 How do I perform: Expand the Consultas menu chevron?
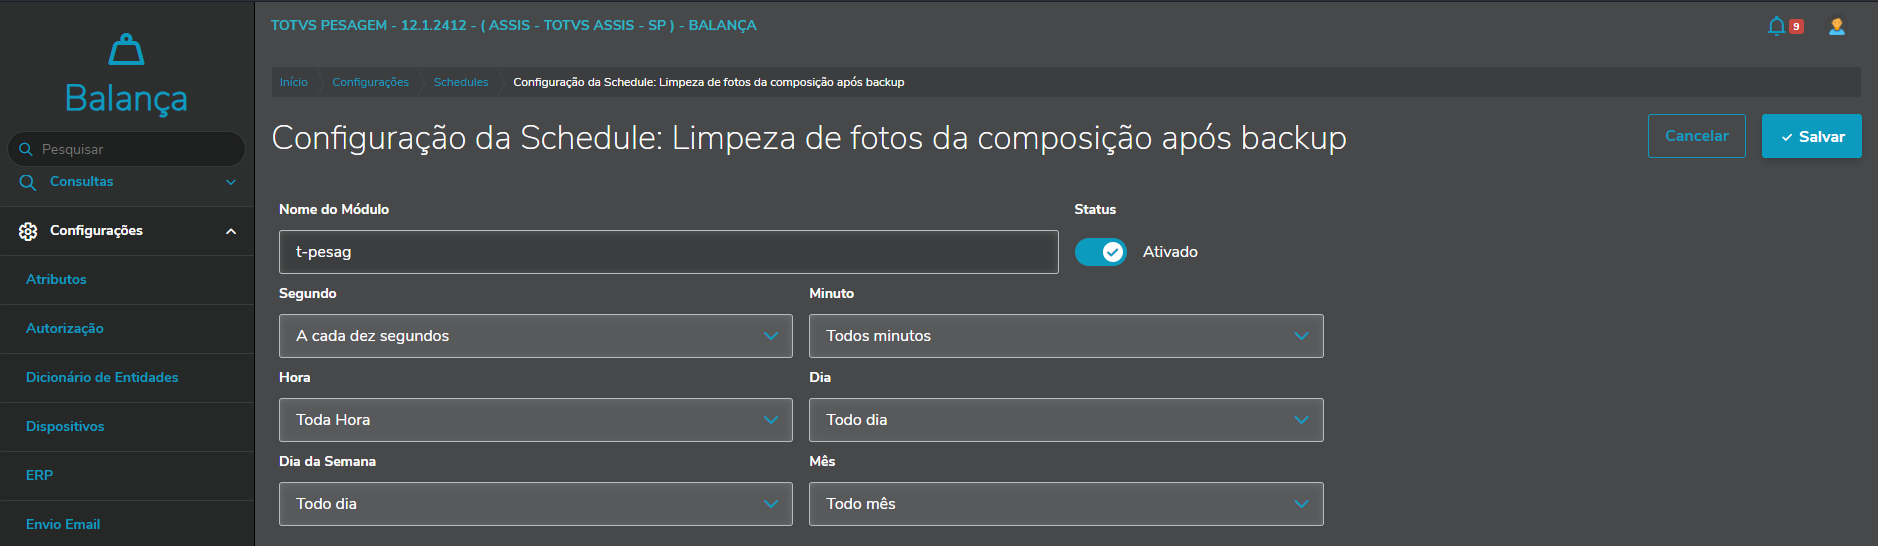click(x=231, y=182)
